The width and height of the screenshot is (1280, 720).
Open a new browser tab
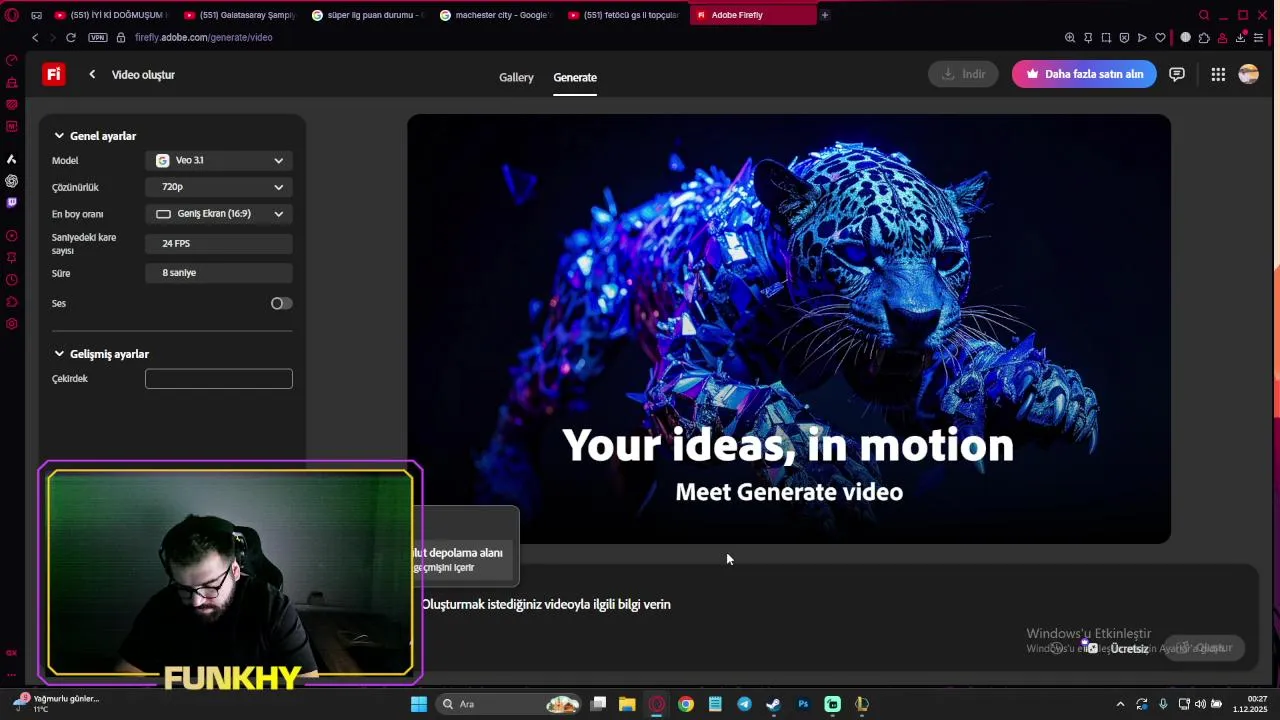pyautogui.click(x=824, y=15)
